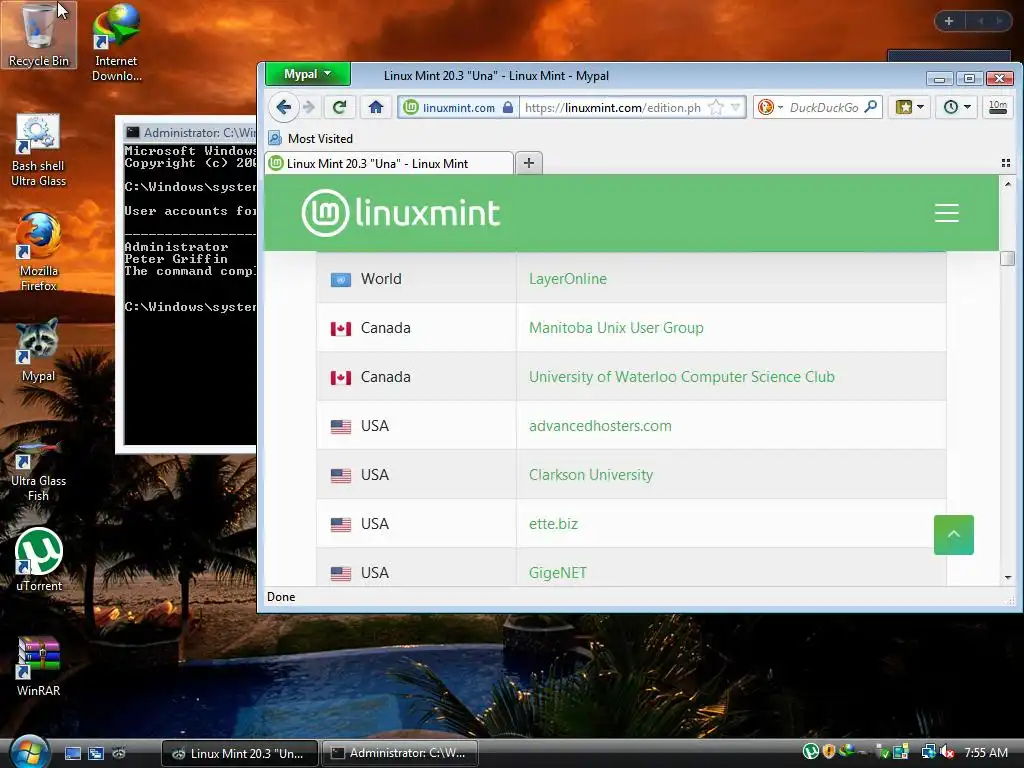Viewport: 1024px width, 768px height.
Task: Click the 10m toolbar button
Action: tap(997, 107)
